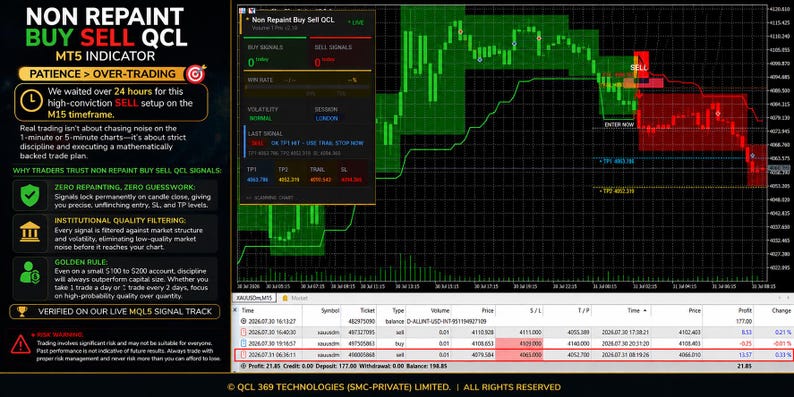Click the open price 4110.928 cell
The width and height of the screenshot is (794, 397).
coord(483,332)
